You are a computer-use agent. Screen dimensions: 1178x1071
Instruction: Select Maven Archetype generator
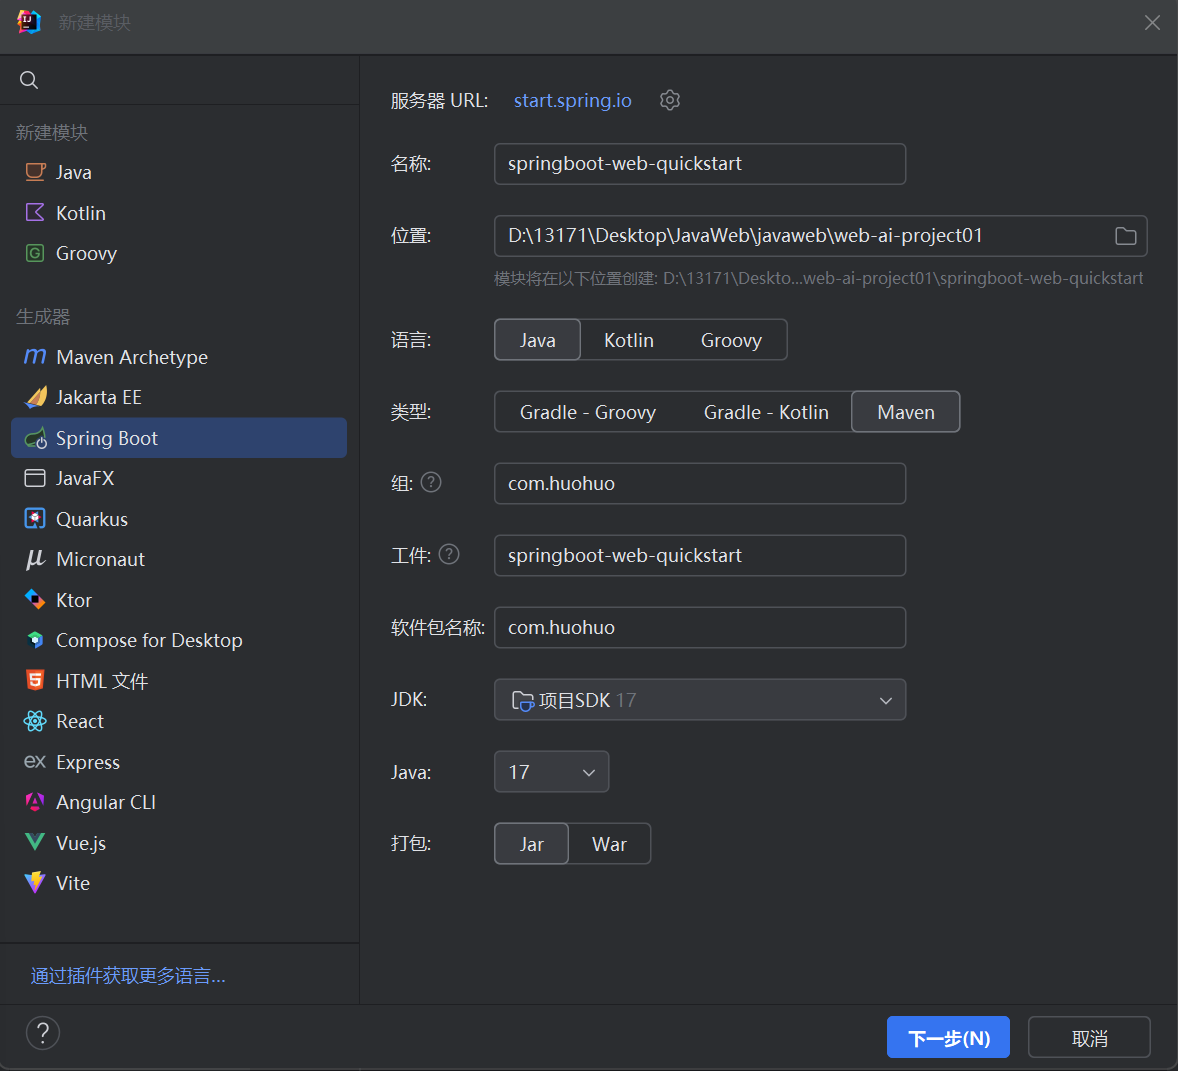(x=179, y=357)
